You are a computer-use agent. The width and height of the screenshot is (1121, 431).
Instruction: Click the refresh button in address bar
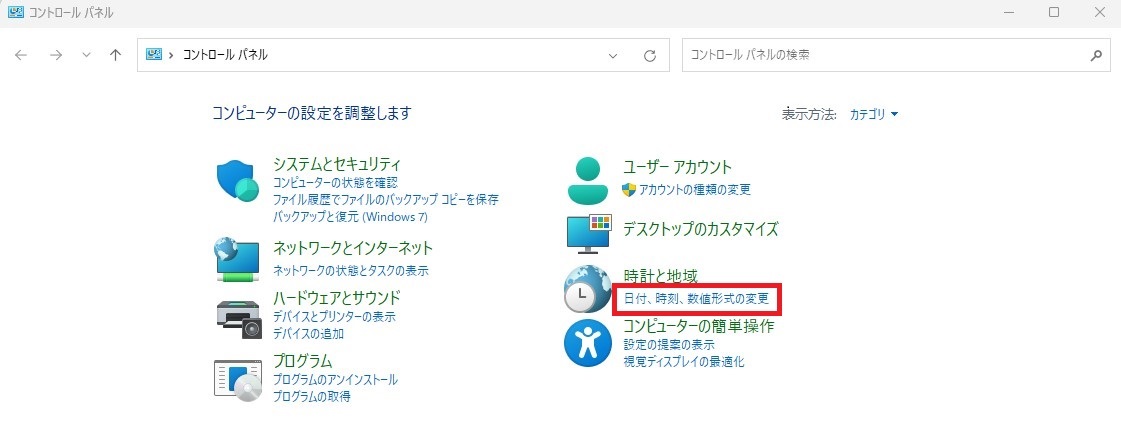(650, 56)
